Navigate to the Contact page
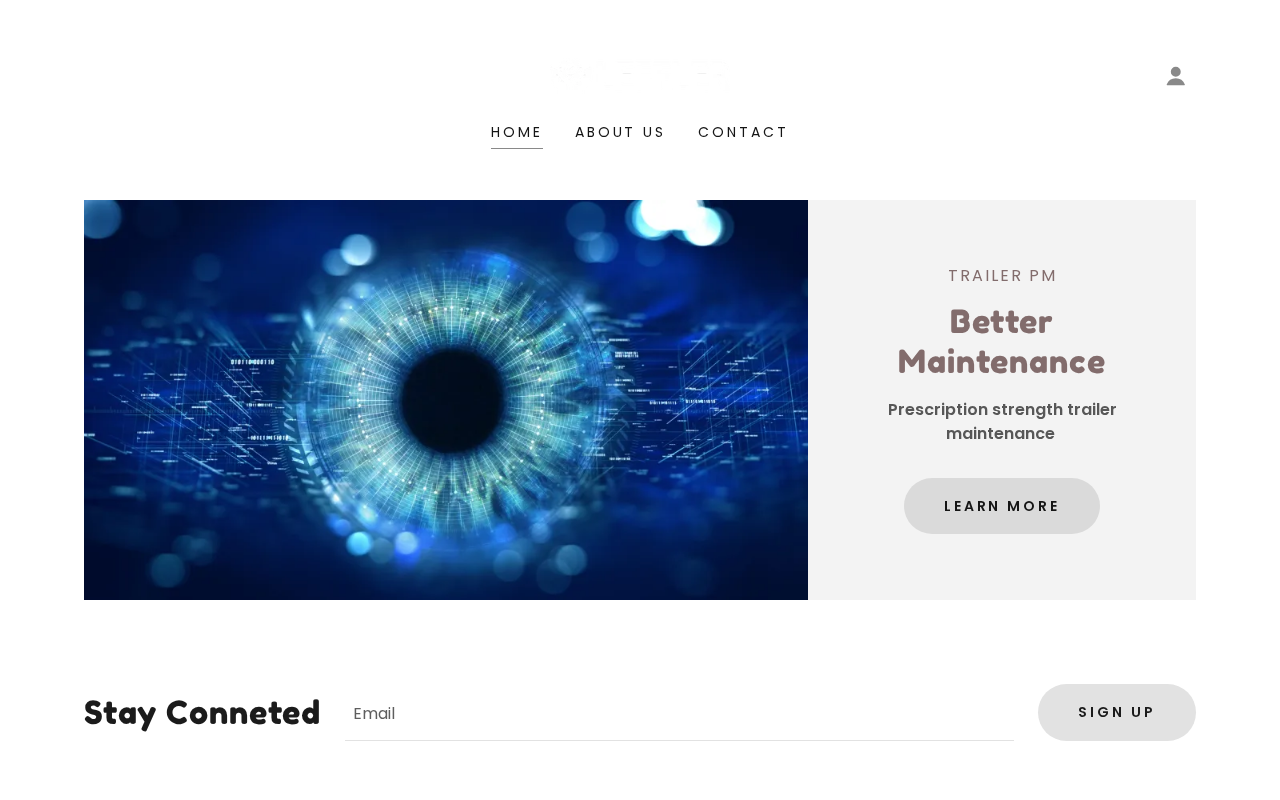 tap(743, 132)
